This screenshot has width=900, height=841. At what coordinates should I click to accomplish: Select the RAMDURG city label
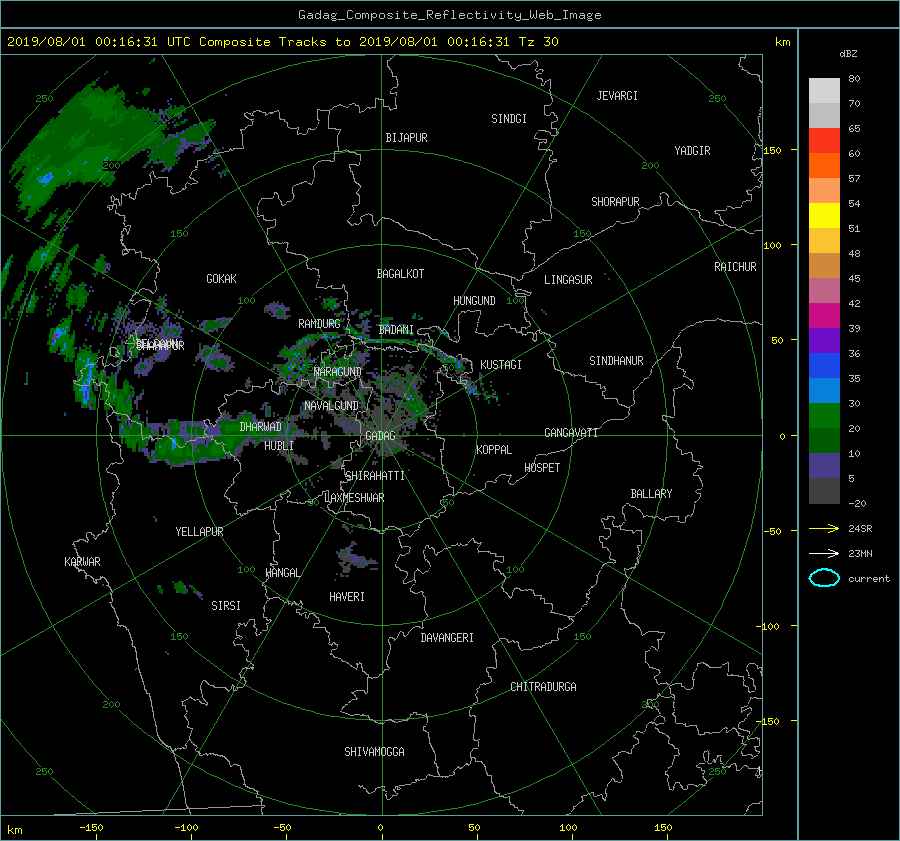[319, 324]
